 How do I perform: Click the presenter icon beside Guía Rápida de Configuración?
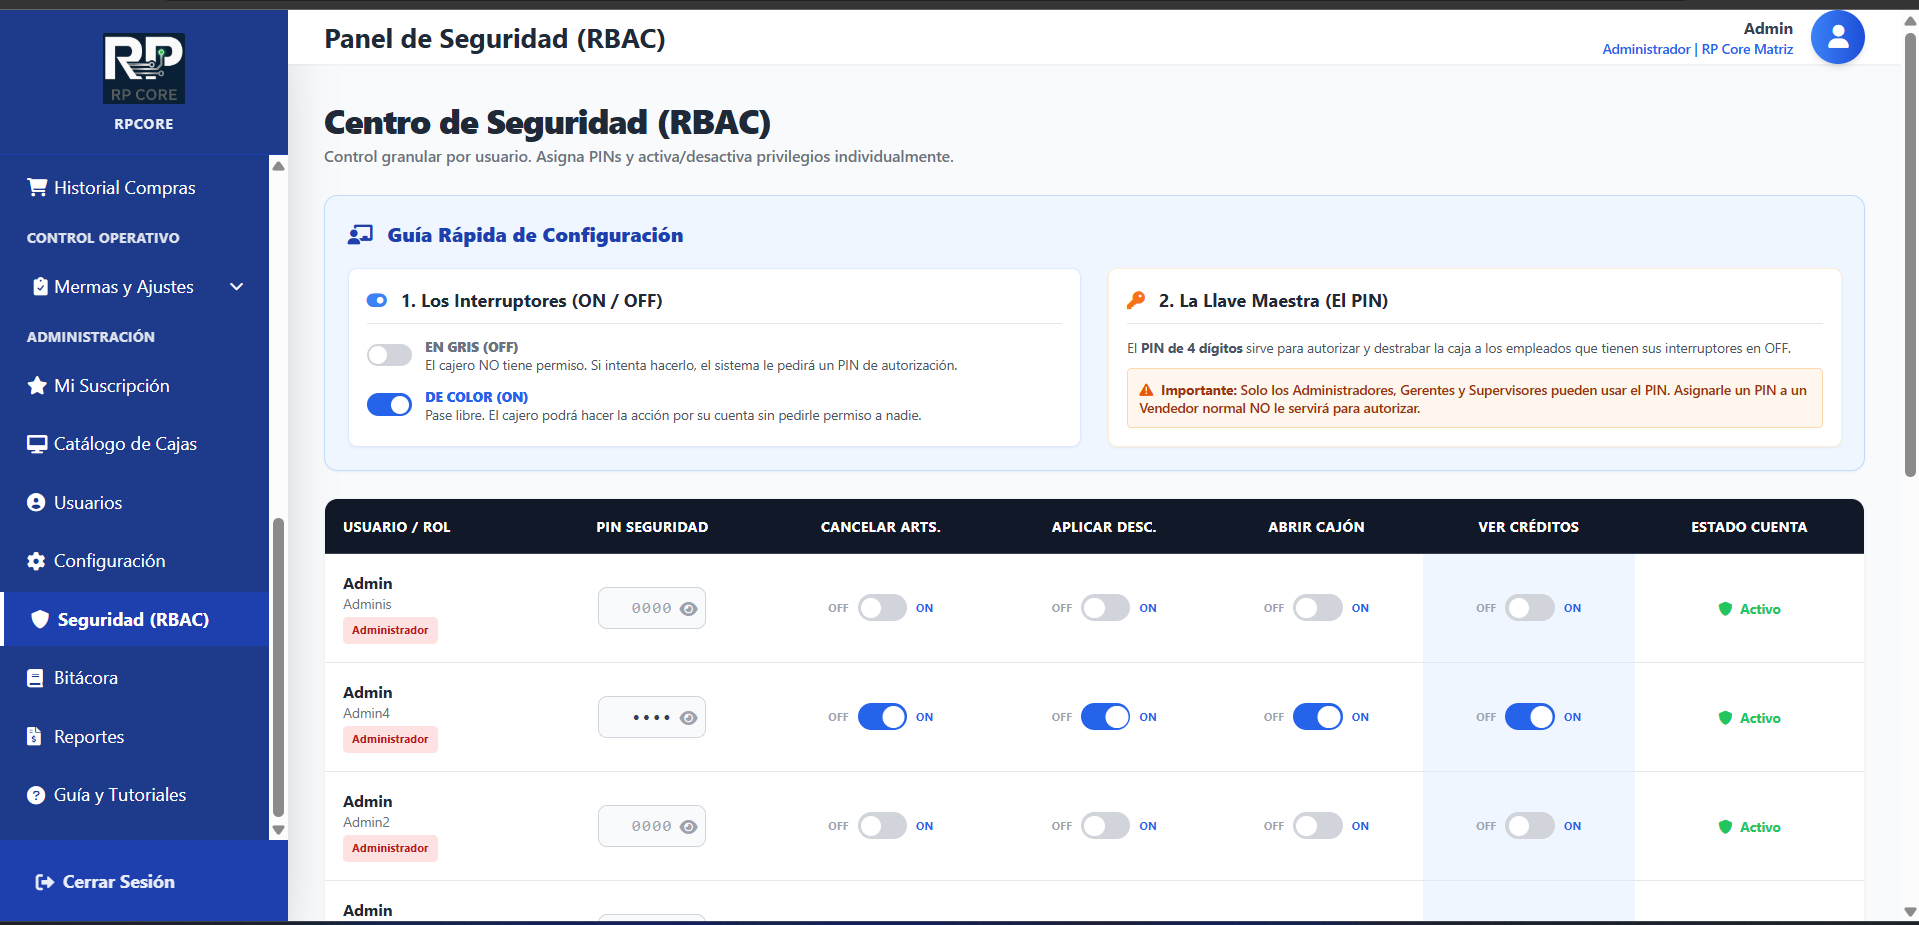click(x=360, y=235)
